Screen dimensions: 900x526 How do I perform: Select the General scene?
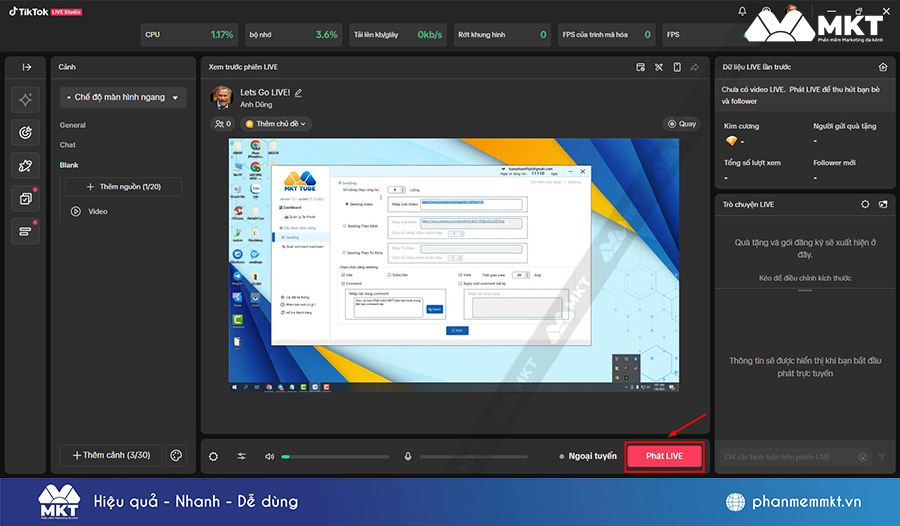click(x=73, y=125)
